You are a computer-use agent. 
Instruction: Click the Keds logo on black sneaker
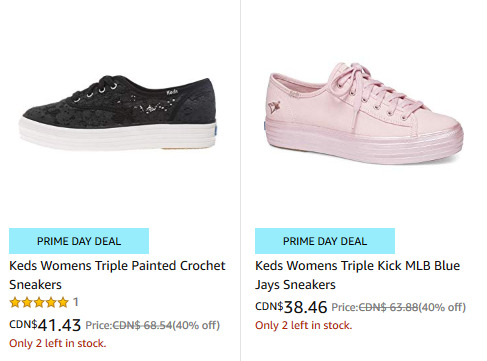172,92
